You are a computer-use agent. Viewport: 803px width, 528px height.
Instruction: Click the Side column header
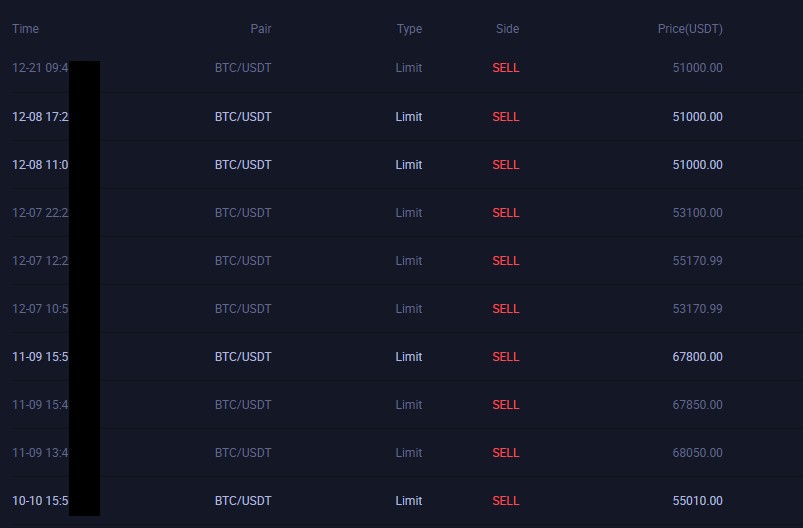[507, 29]
